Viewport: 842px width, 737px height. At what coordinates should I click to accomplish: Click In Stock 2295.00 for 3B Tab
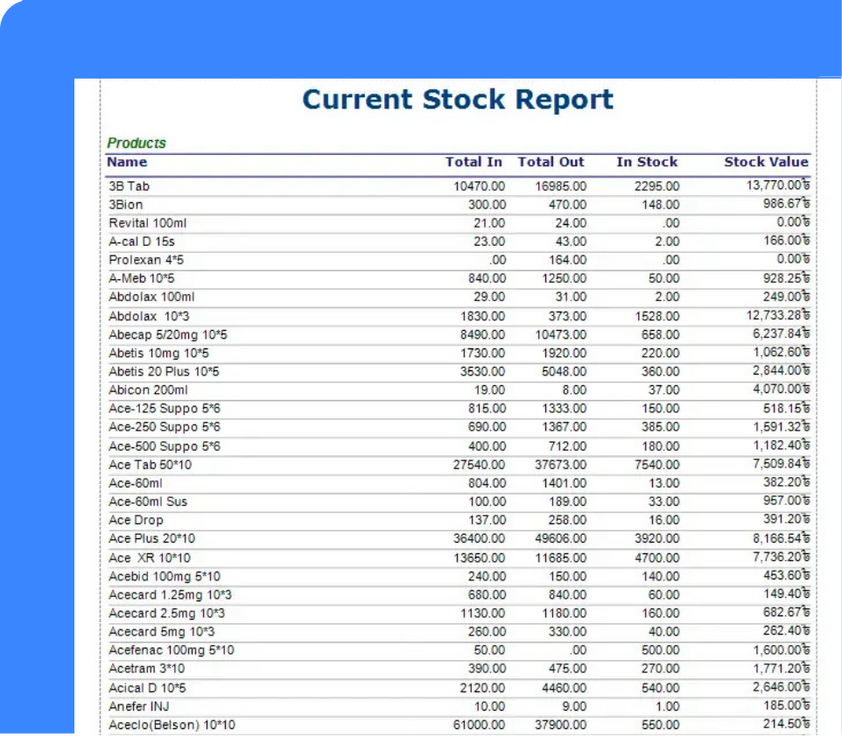click(657, 186)
